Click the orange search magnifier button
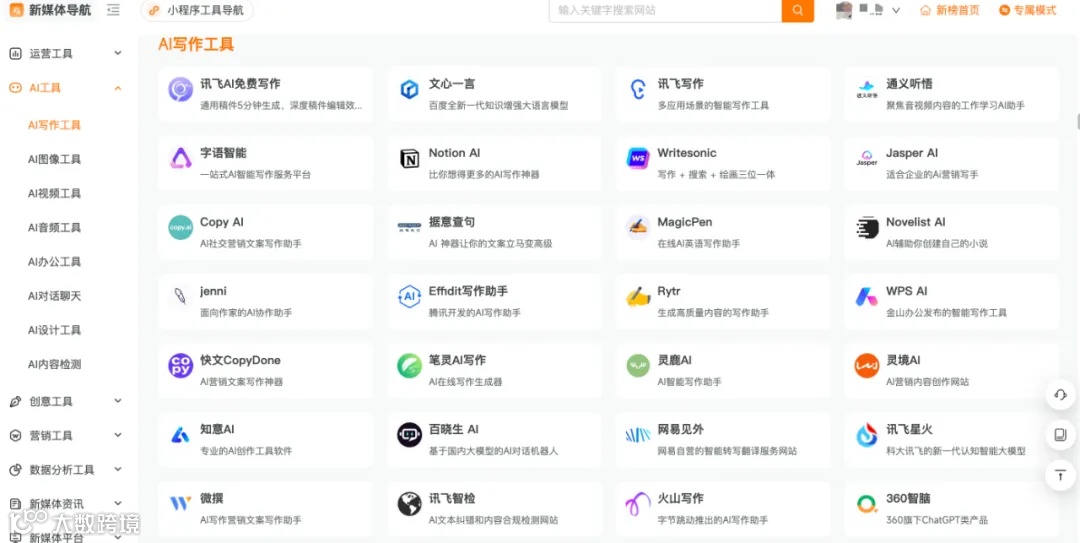 [x=798, y=10]
